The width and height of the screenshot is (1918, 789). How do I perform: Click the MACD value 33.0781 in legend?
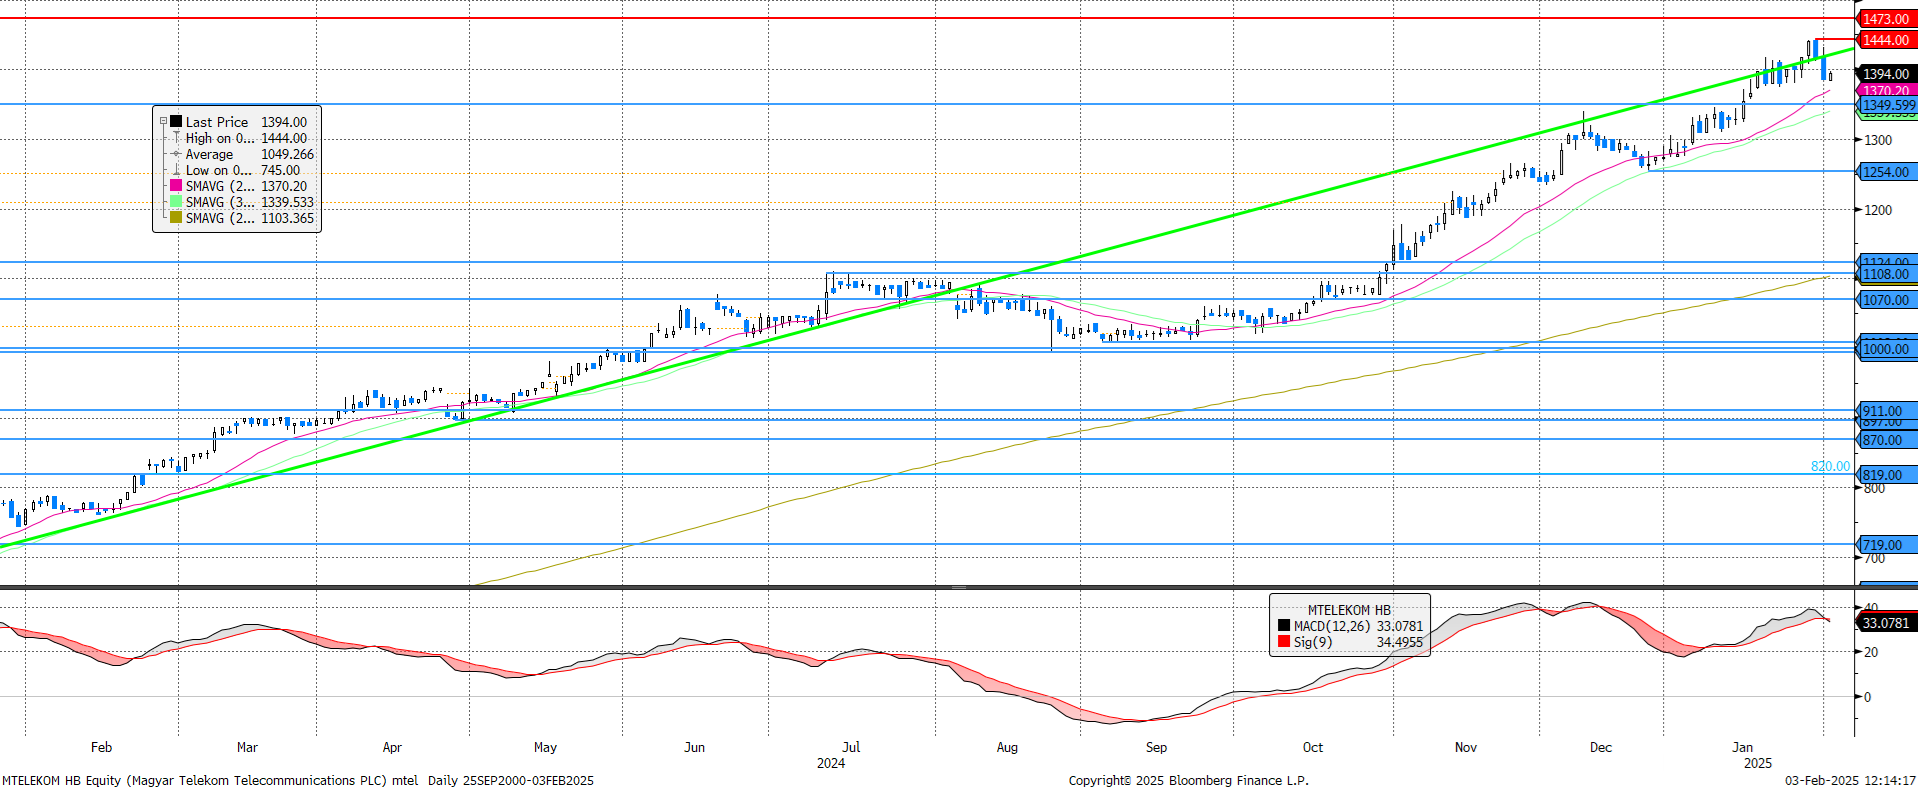pyautogui.click(x=1400, y=626)
